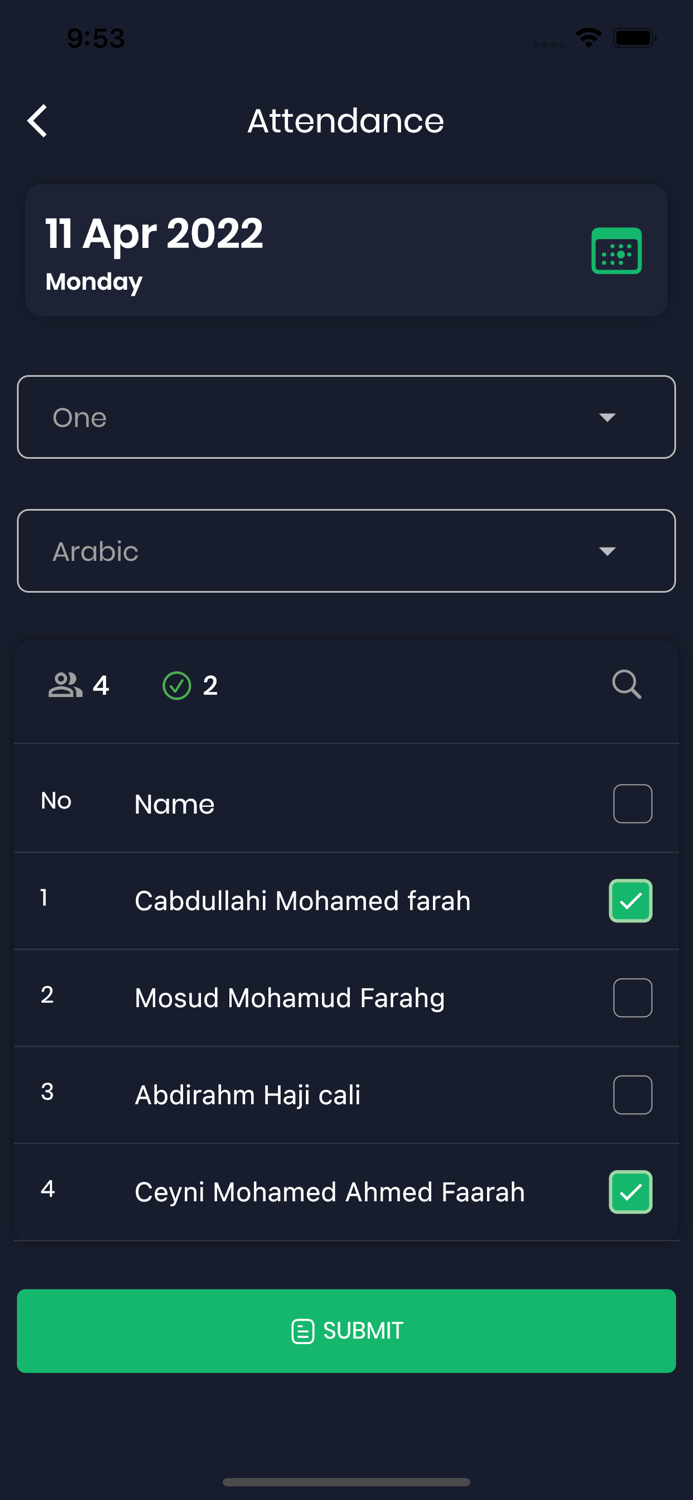Select the Ceyni Mohamed Ahmed Faarah row name
Viewport: 693px width, 1500px height.
[x=330, y=1192]
